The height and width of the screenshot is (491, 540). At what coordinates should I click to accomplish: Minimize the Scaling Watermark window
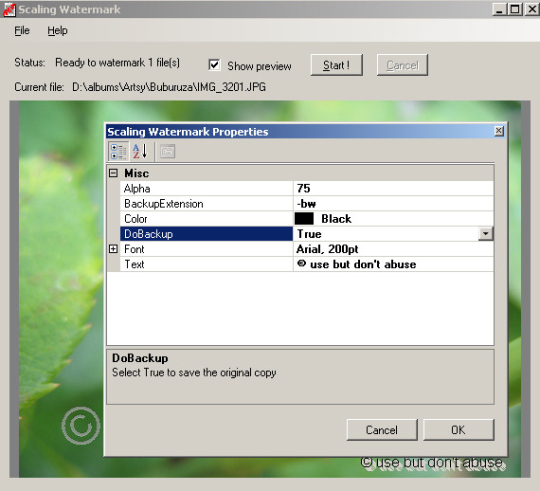(499, 9)
